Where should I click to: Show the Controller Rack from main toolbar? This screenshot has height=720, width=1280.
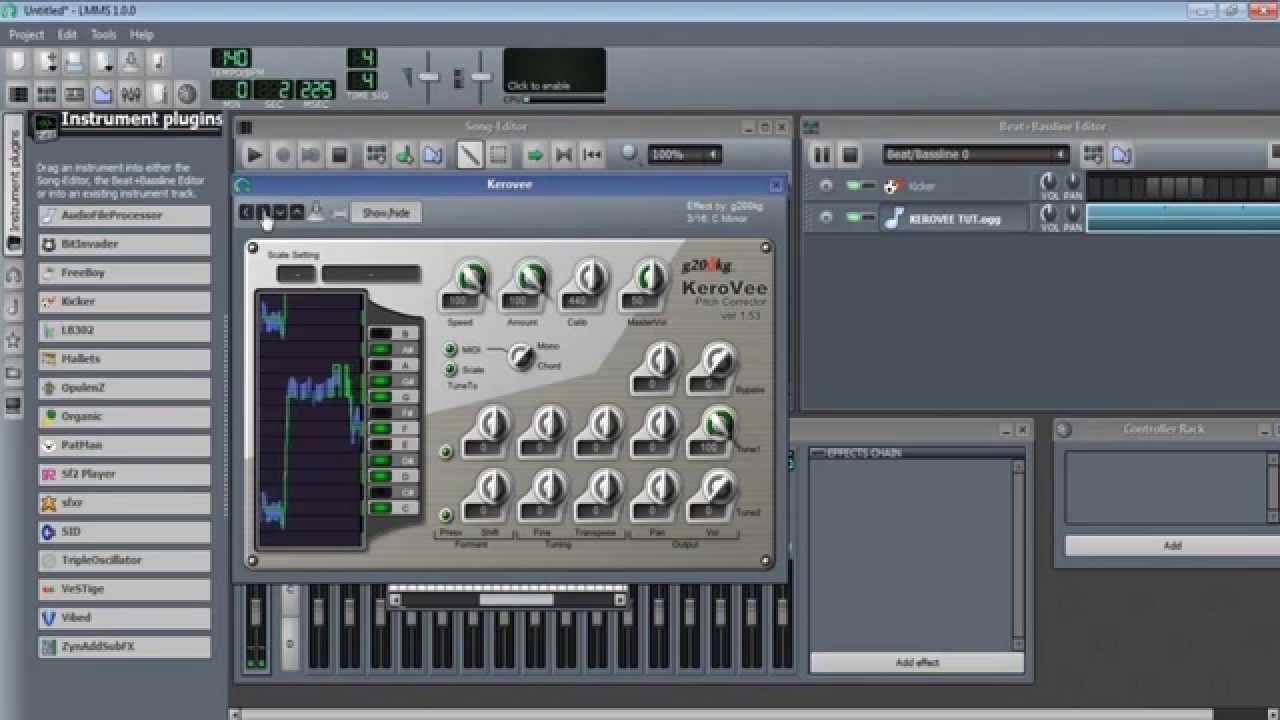187,94
